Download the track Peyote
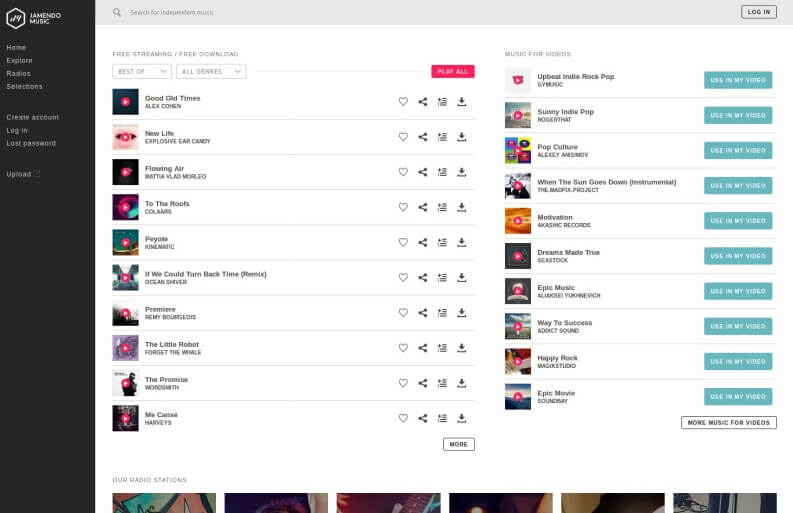This screenshot has width=793, height=513. [462, 242]
